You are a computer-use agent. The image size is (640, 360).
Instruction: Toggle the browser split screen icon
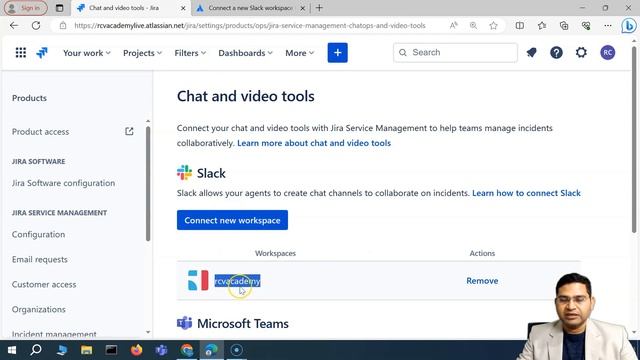(520, 25)
